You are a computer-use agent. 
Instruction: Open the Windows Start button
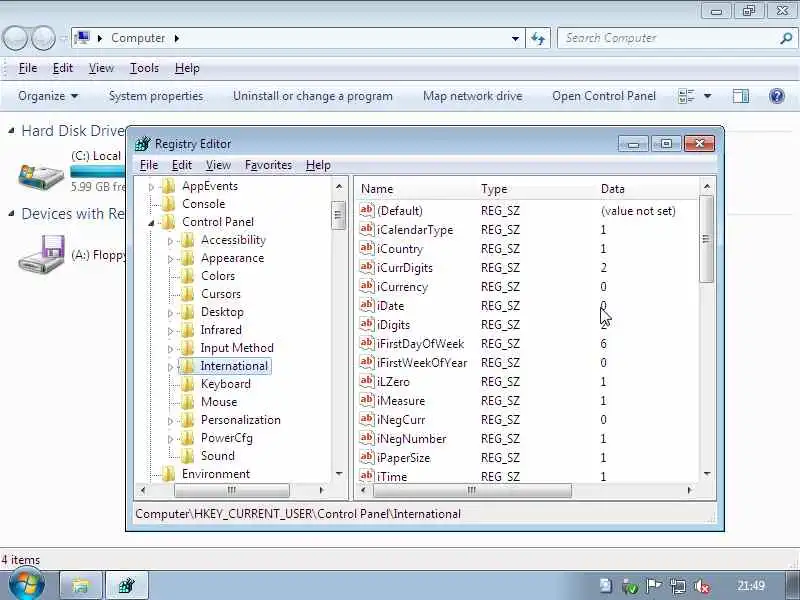point(26,585)
